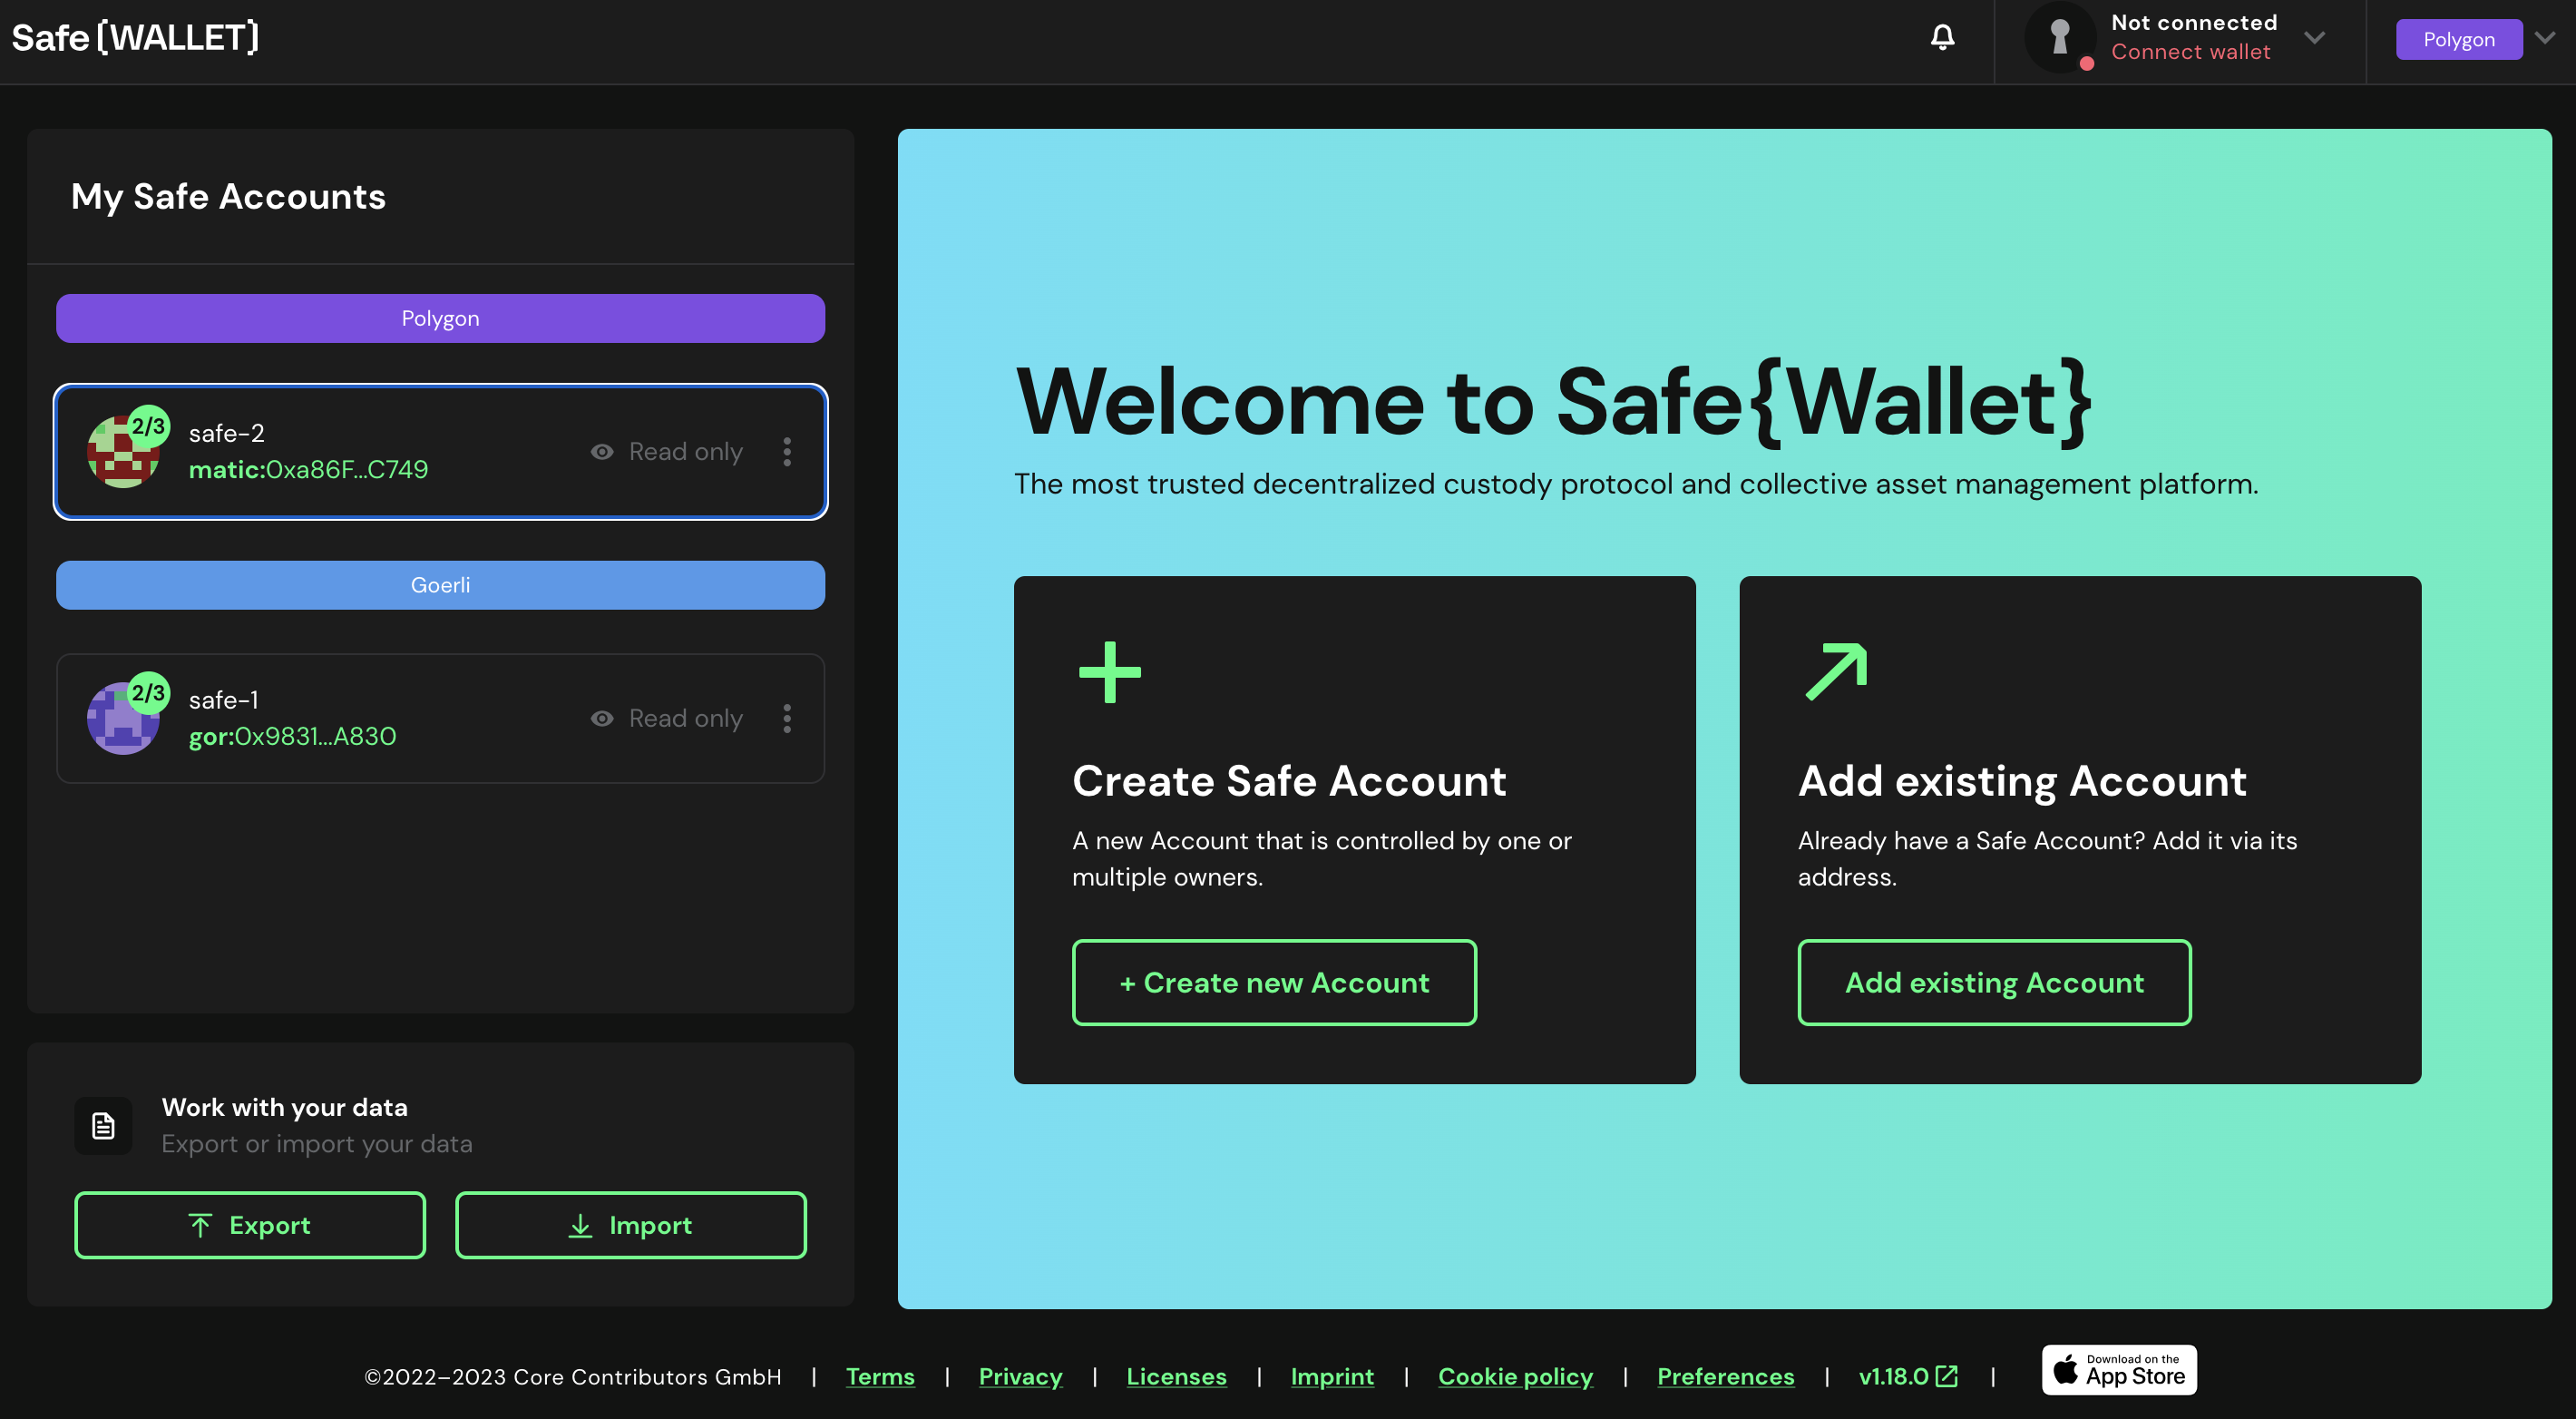
Task: Click the Work with your data file icon
Action: [x=103, y=1126]
